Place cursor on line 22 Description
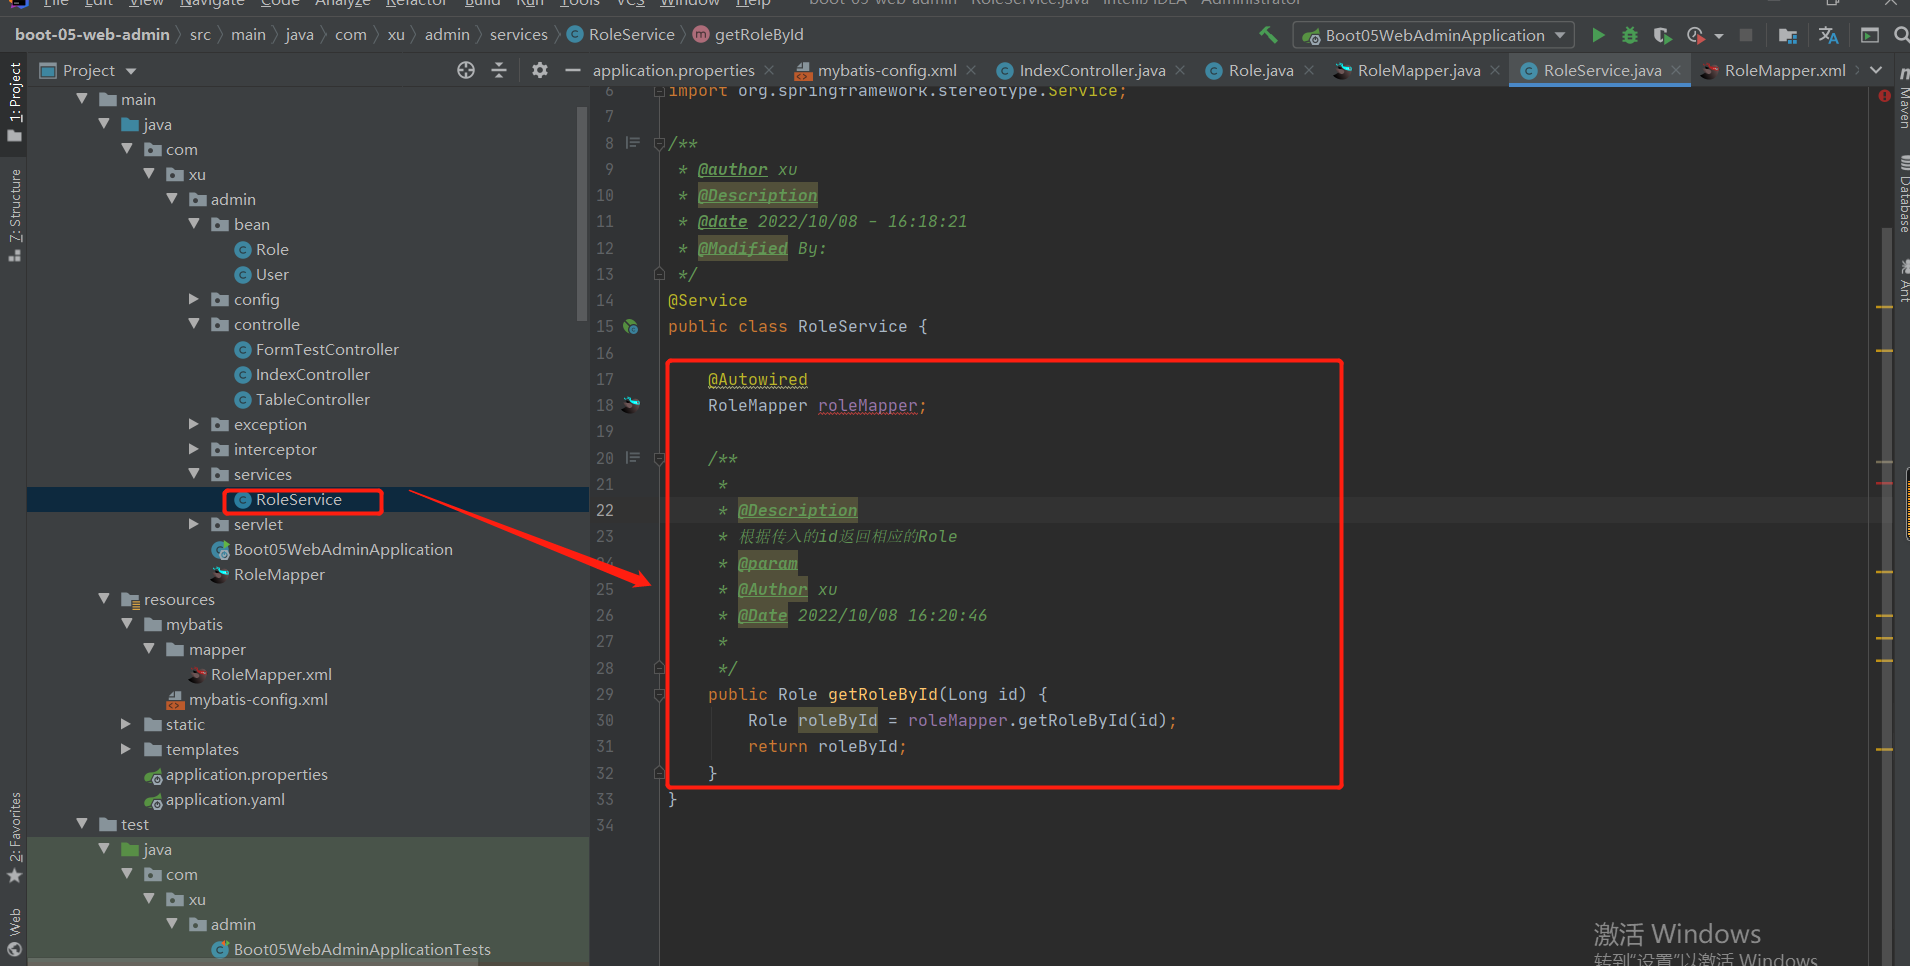The width and height of the screenshot is (1910, 966). click(x=797, y=510)
